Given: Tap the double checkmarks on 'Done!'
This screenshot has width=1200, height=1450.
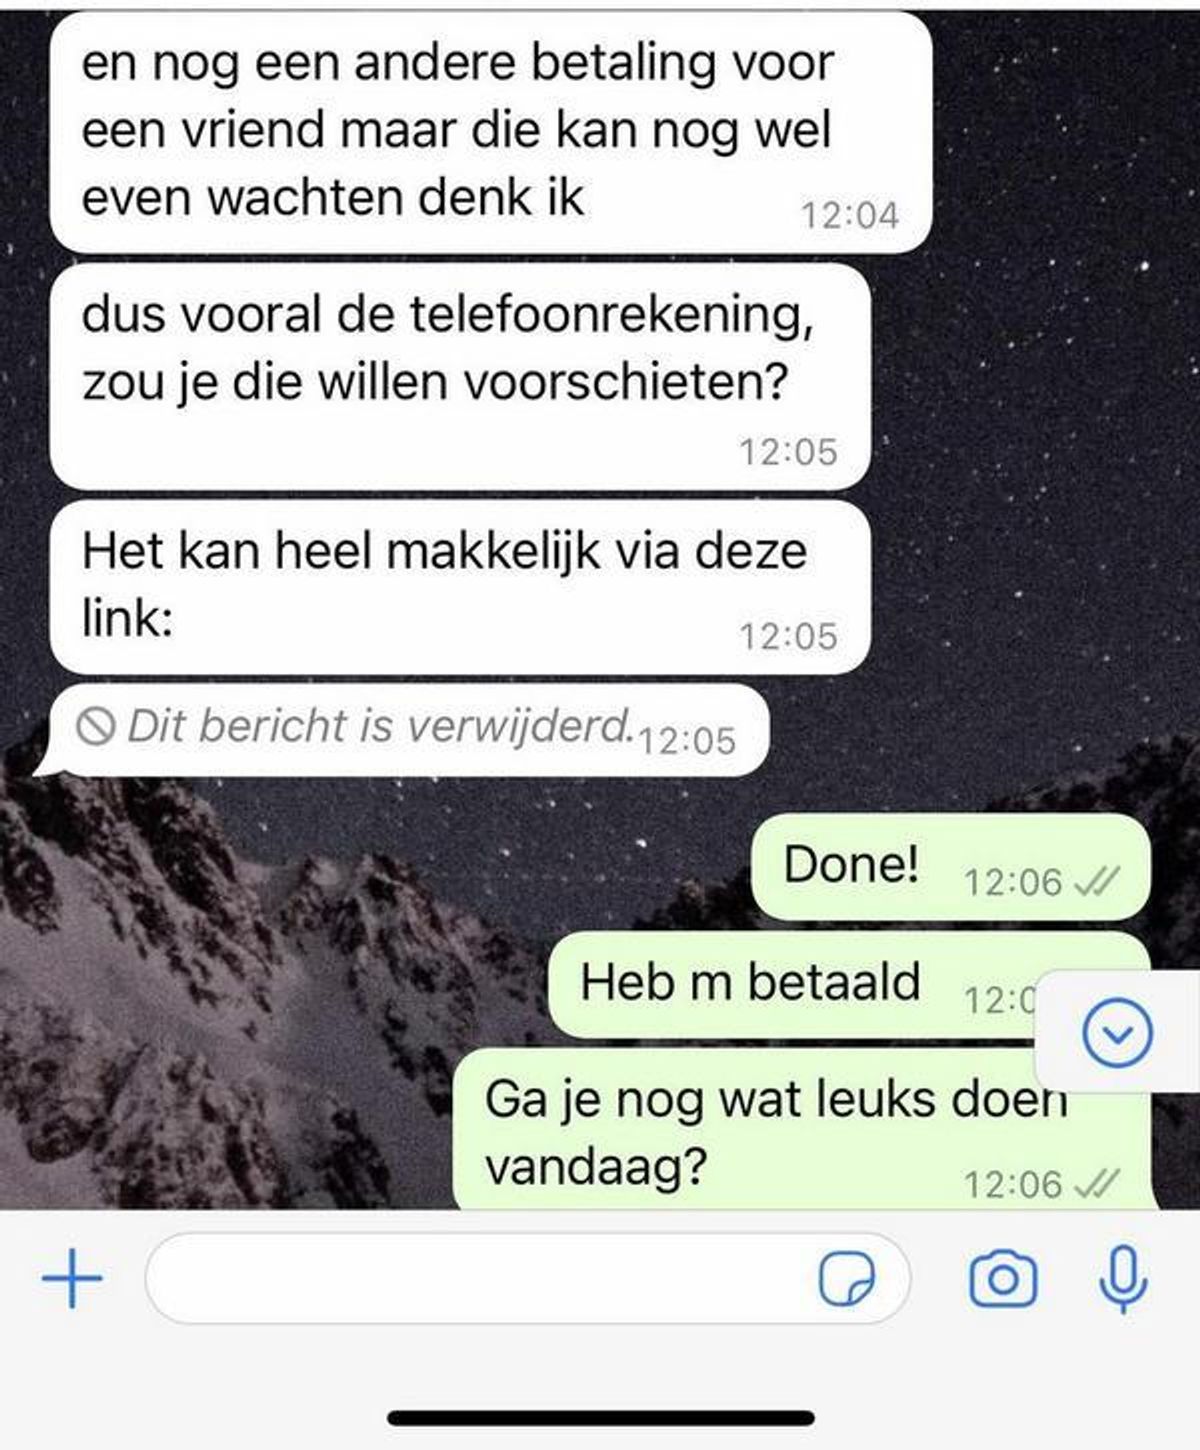Looking at the screenshot, I should [x=1096, y=882].
